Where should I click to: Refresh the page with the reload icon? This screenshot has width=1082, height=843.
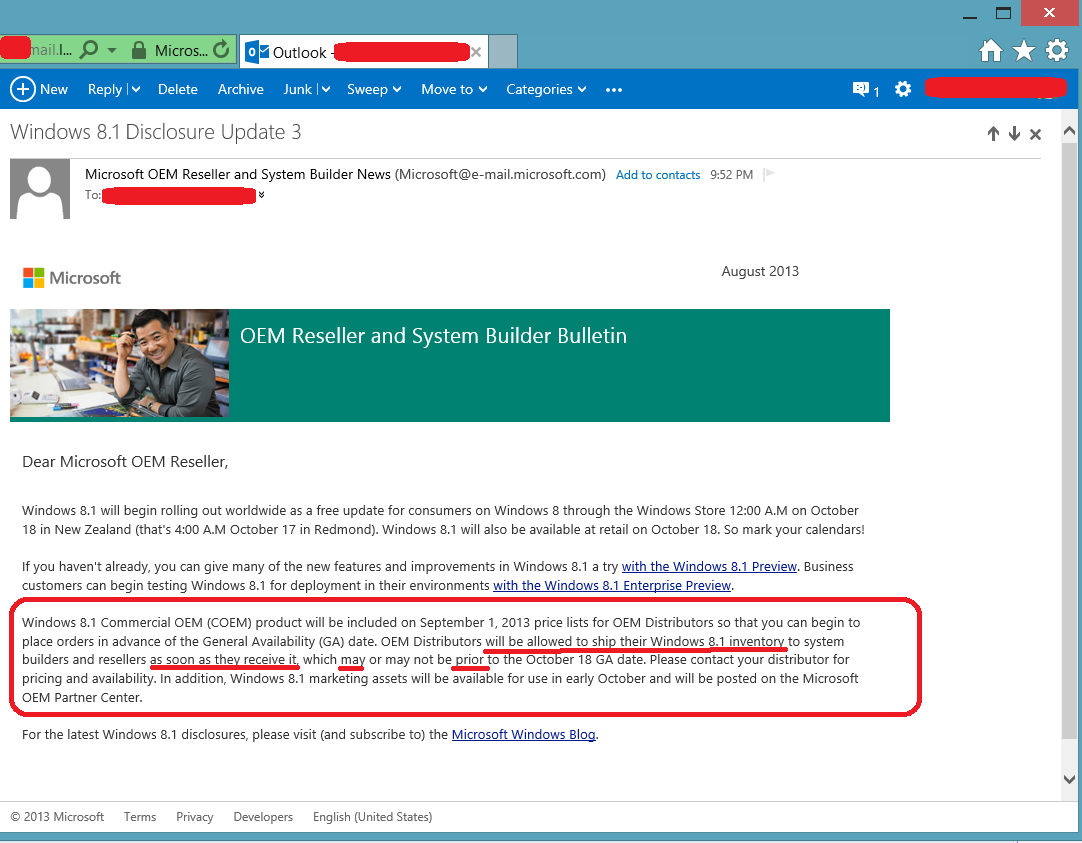[221, 50]
